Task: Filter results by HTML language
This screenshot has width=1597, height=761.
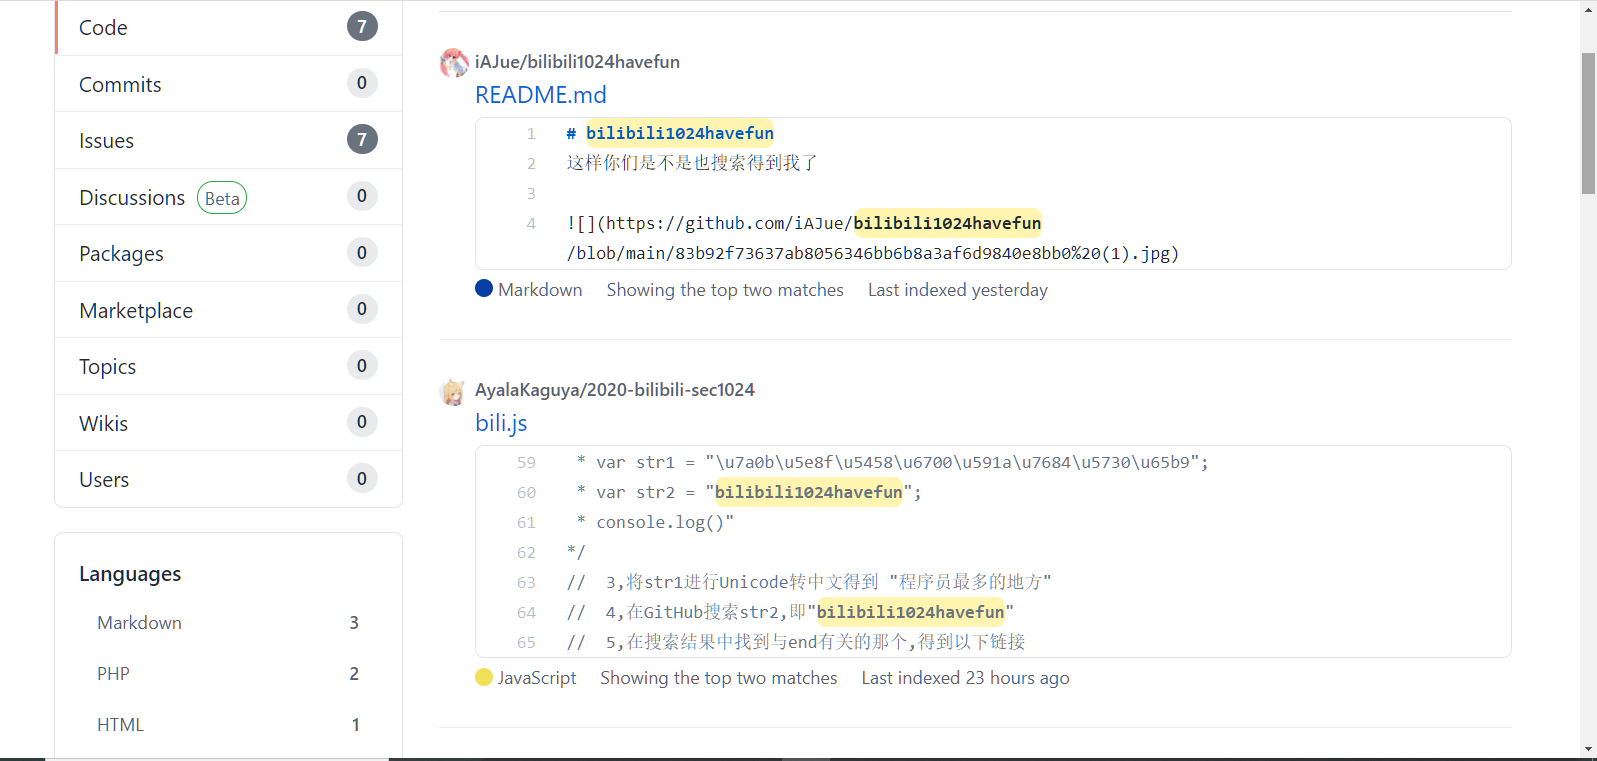Action: [228, 724]
